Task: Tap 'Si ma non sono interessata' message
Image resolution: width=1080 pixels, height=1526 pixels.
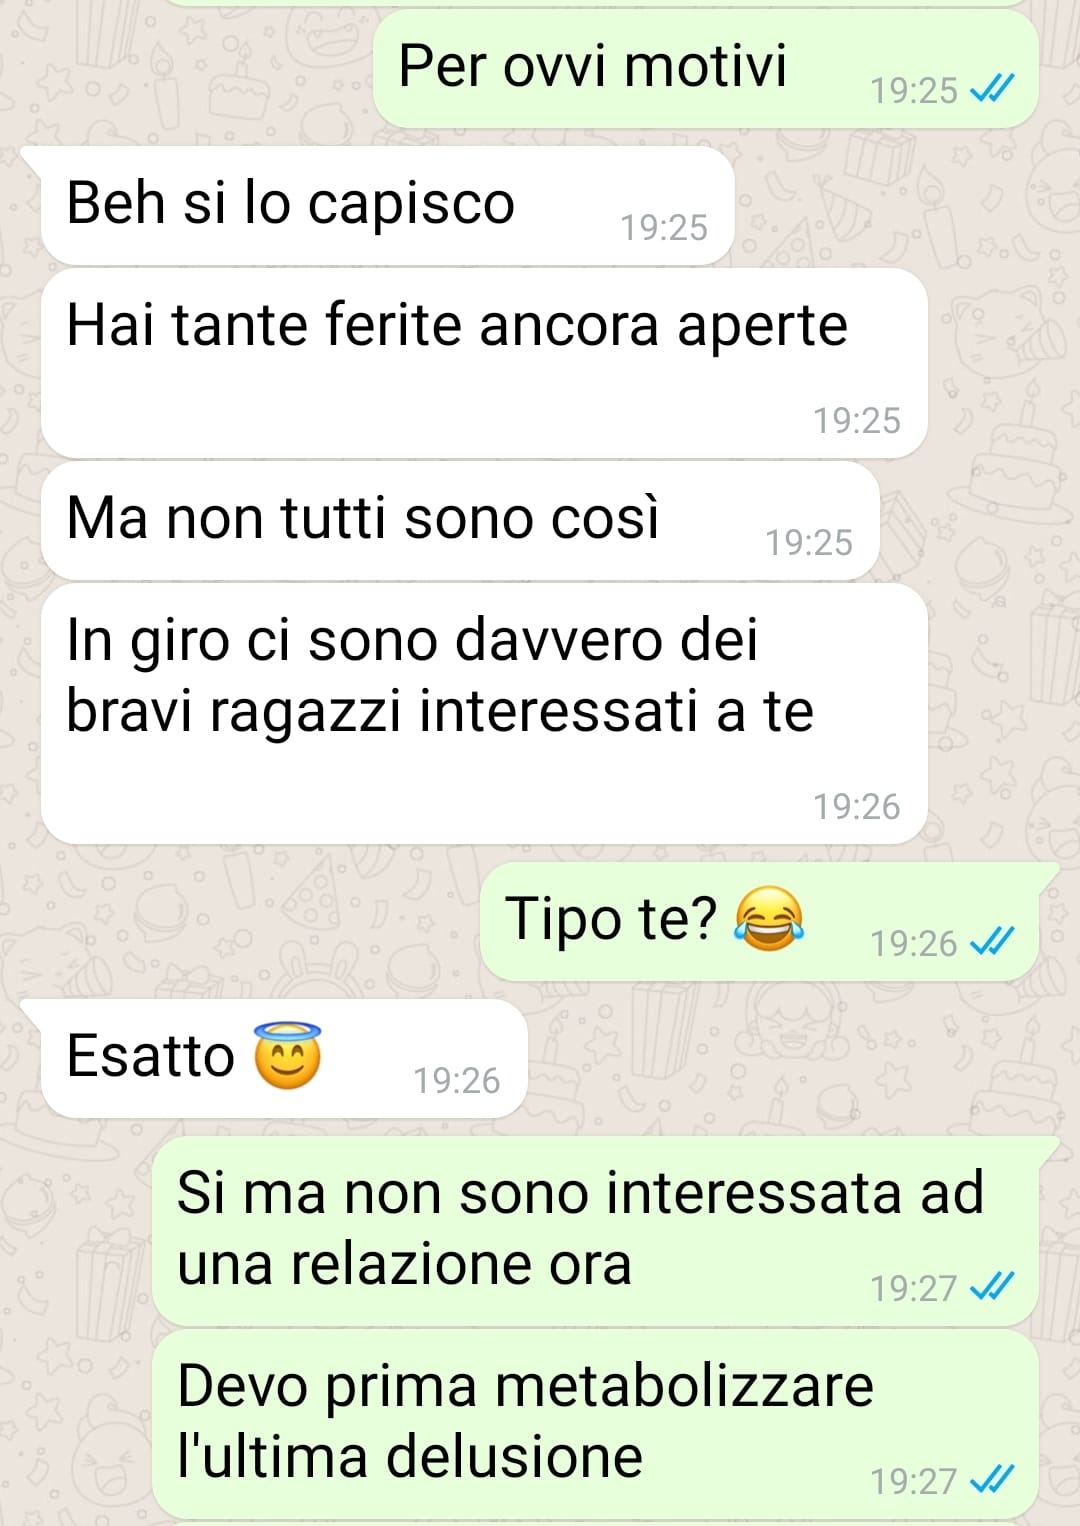Action: 595,1231
